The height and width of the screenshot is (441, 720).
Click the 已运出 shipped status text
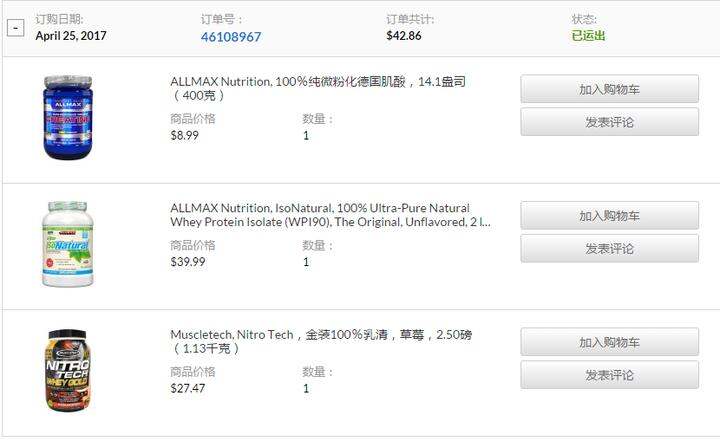click(588, 35)
